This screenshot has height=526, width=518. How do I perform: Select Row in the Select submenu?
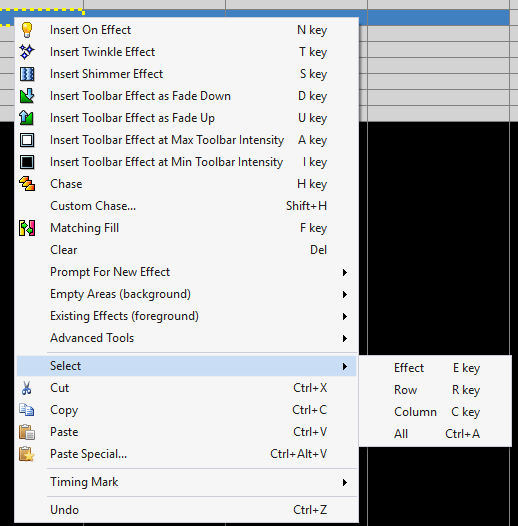435,390
